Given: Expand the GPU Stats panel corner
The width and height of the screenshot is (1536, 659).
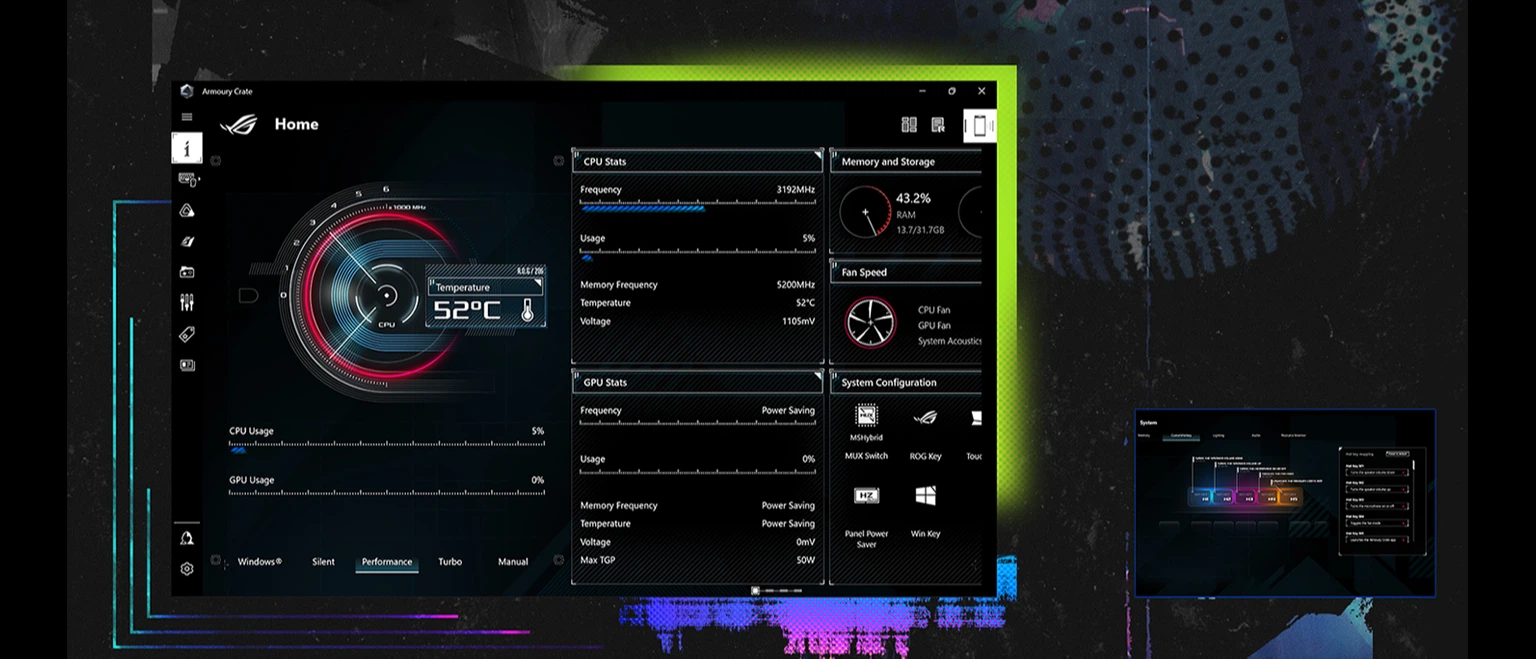Looking at the screenshot, I should (x=817, y=376).
